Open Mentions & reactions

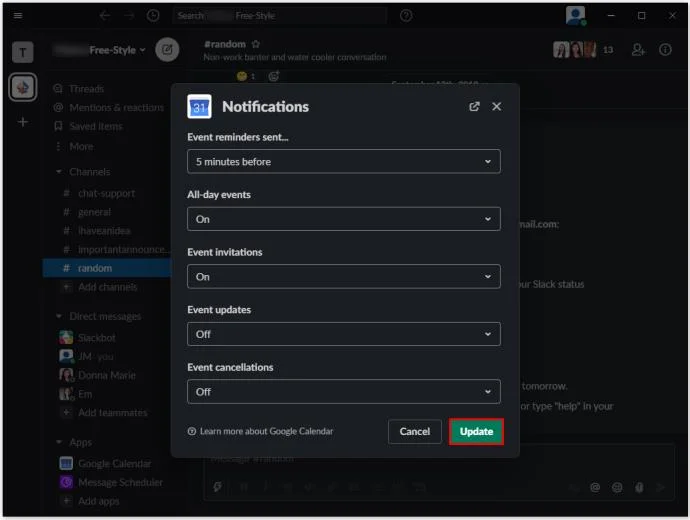(116, 107)
